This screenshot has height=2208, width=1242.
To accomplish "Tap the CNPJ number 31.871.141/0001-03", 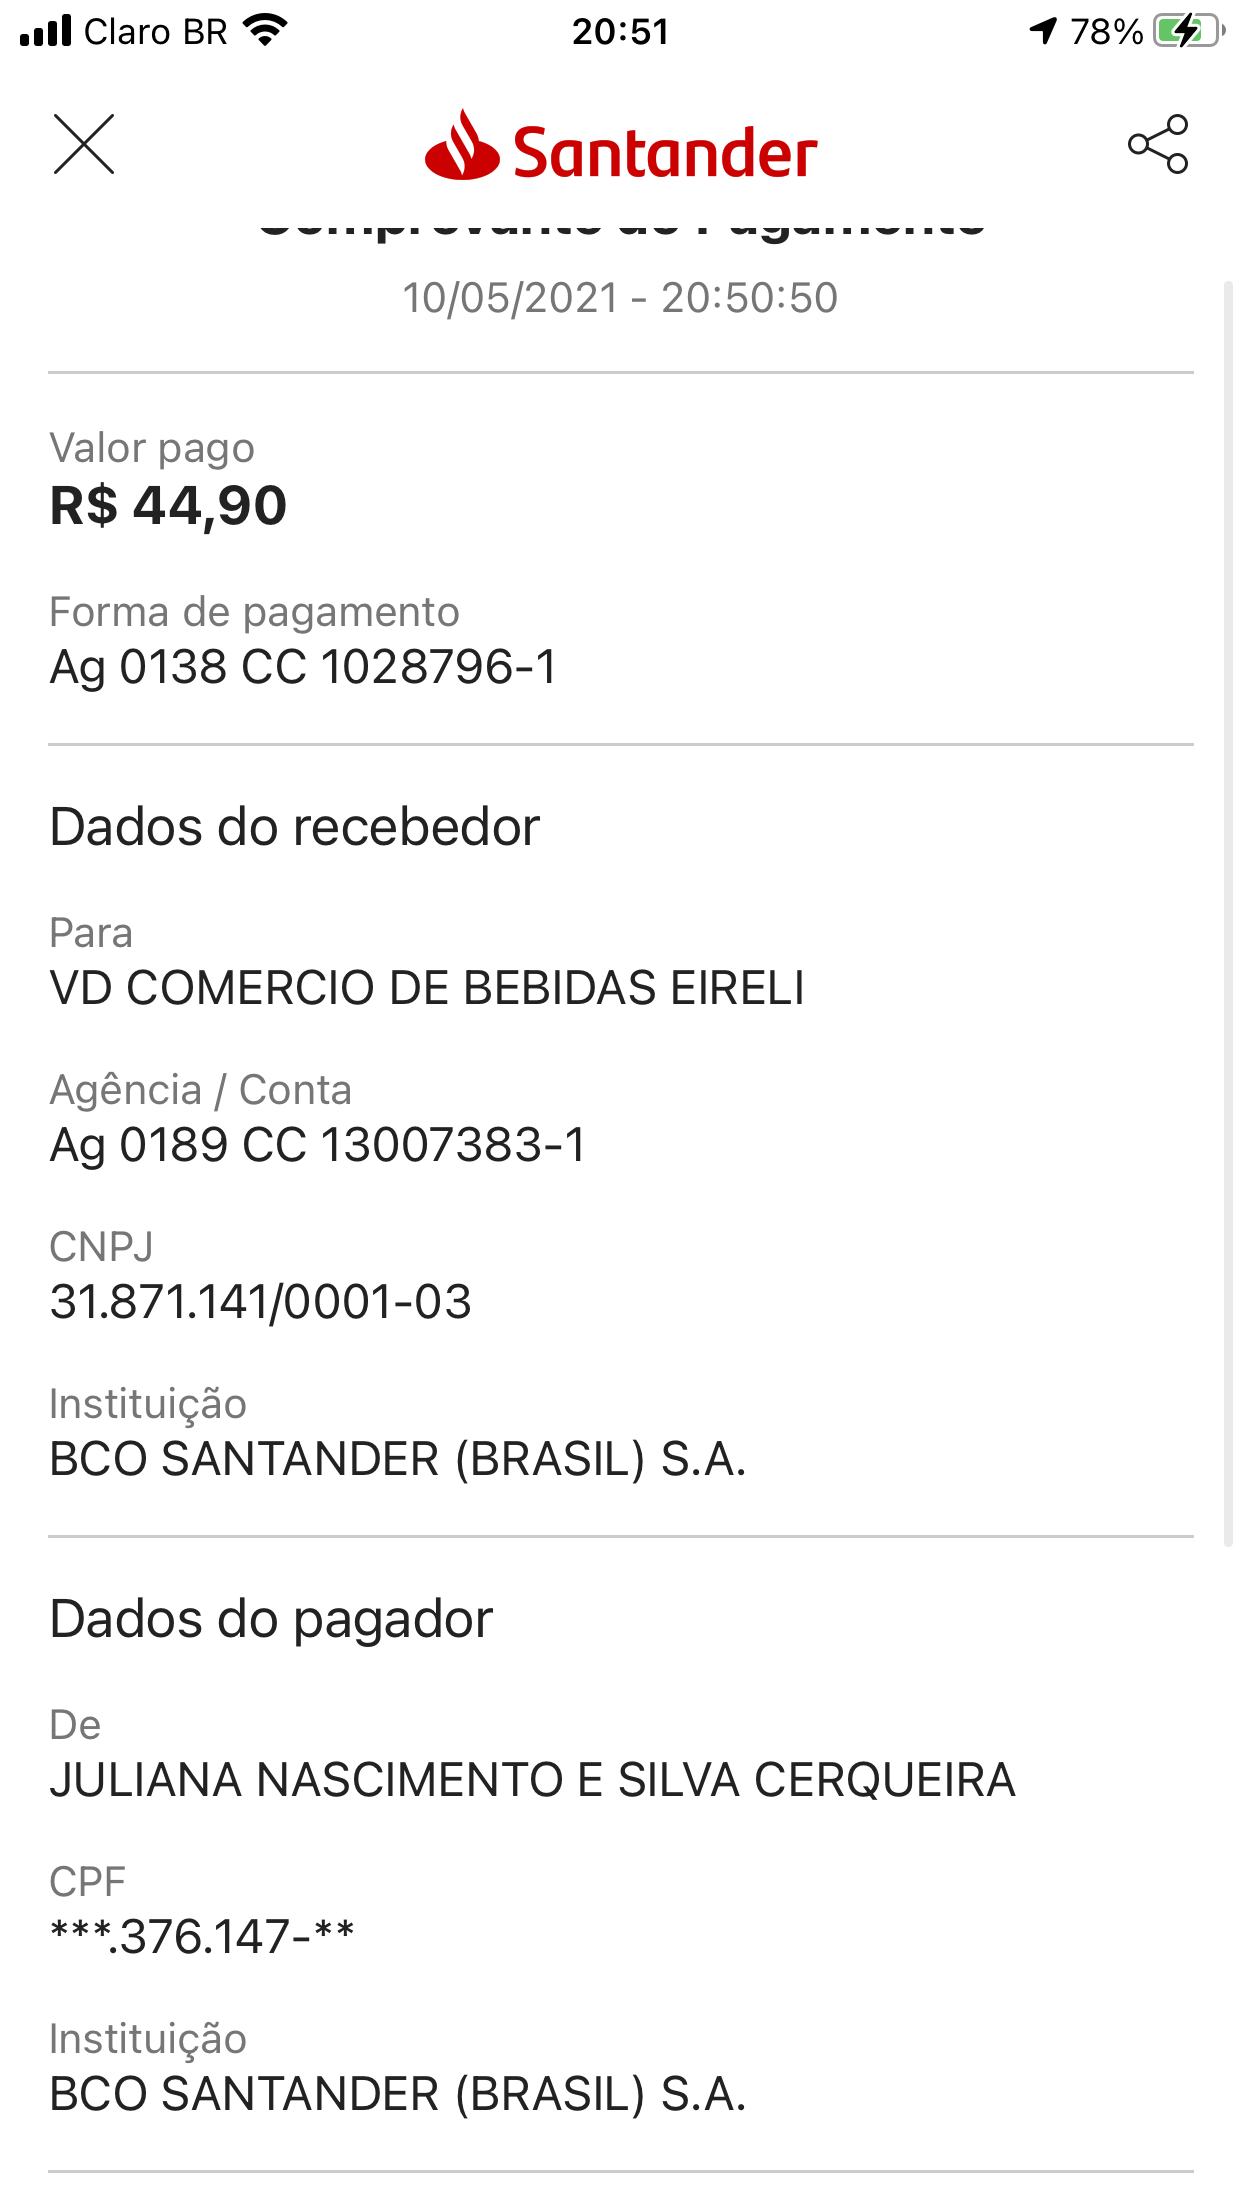I will tap(260, 1302).
